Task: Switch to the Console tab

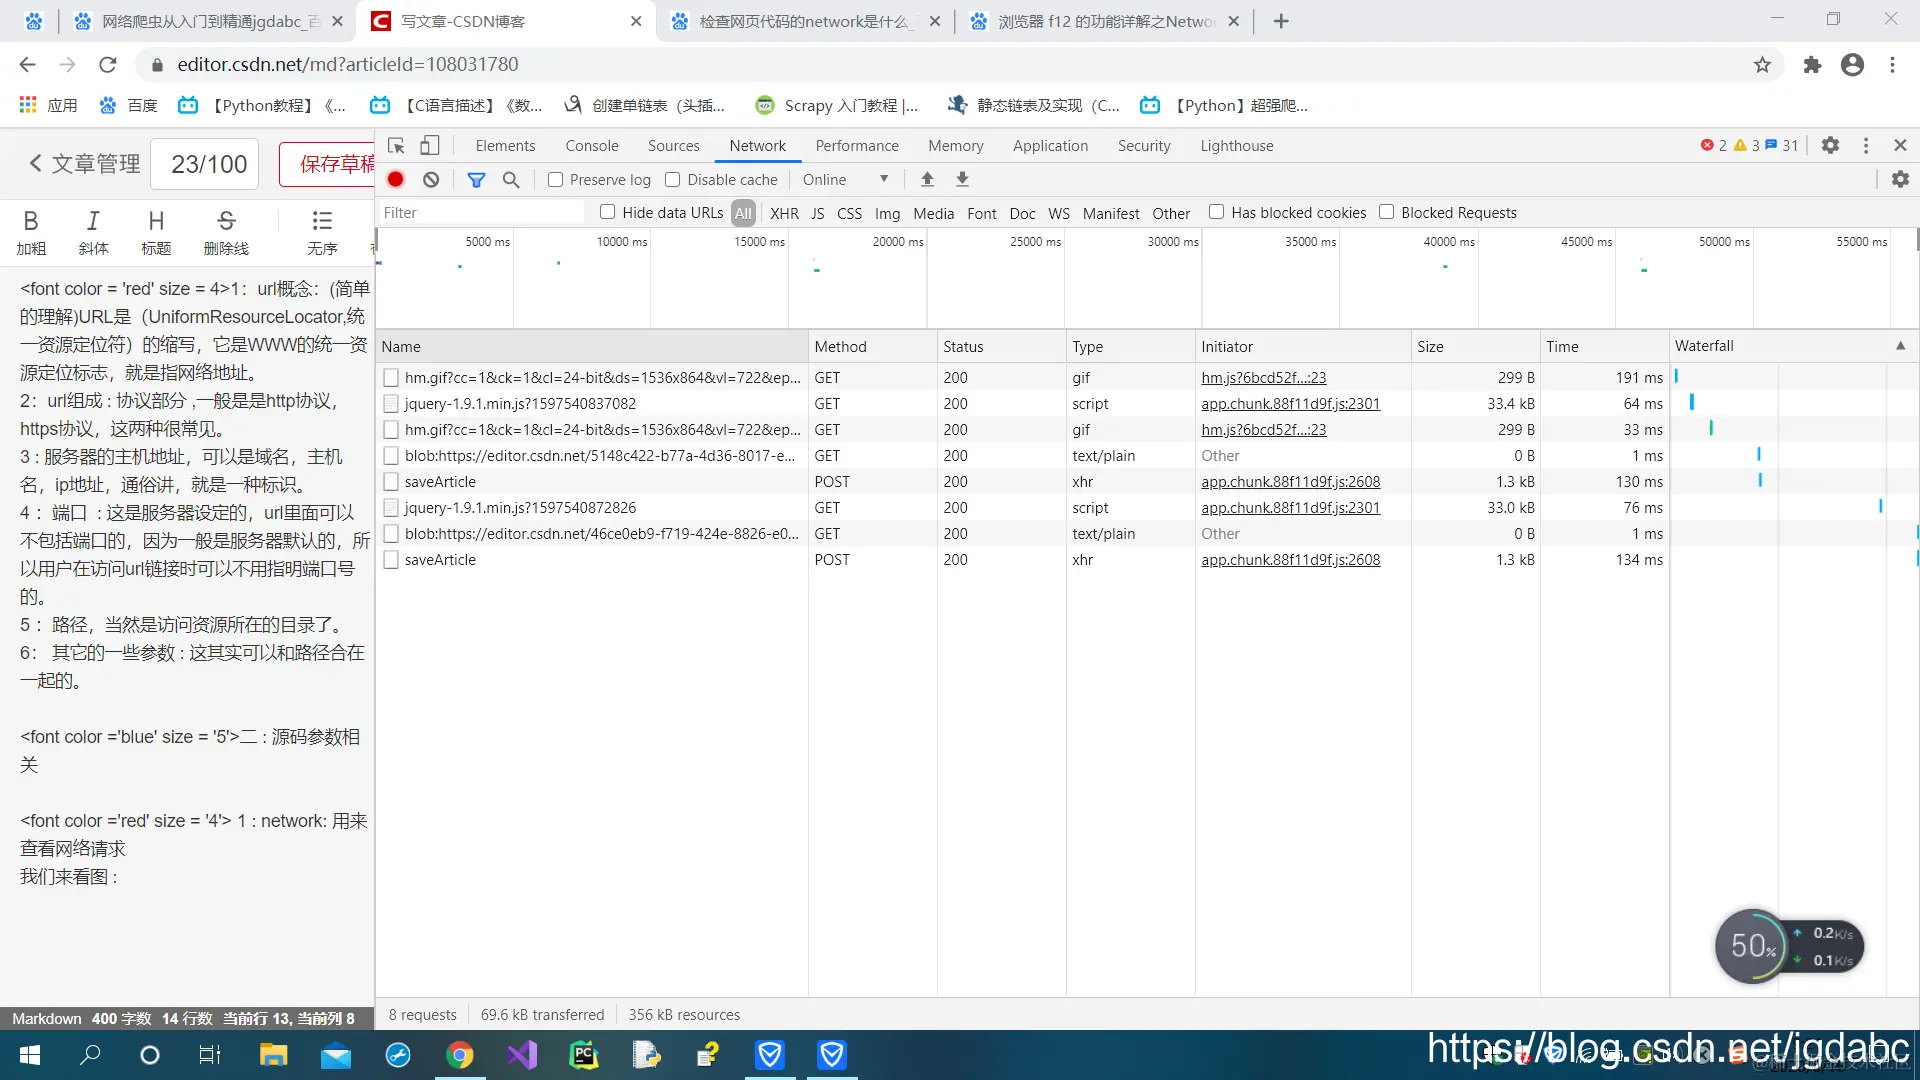Action: click(x=591, y=146)
